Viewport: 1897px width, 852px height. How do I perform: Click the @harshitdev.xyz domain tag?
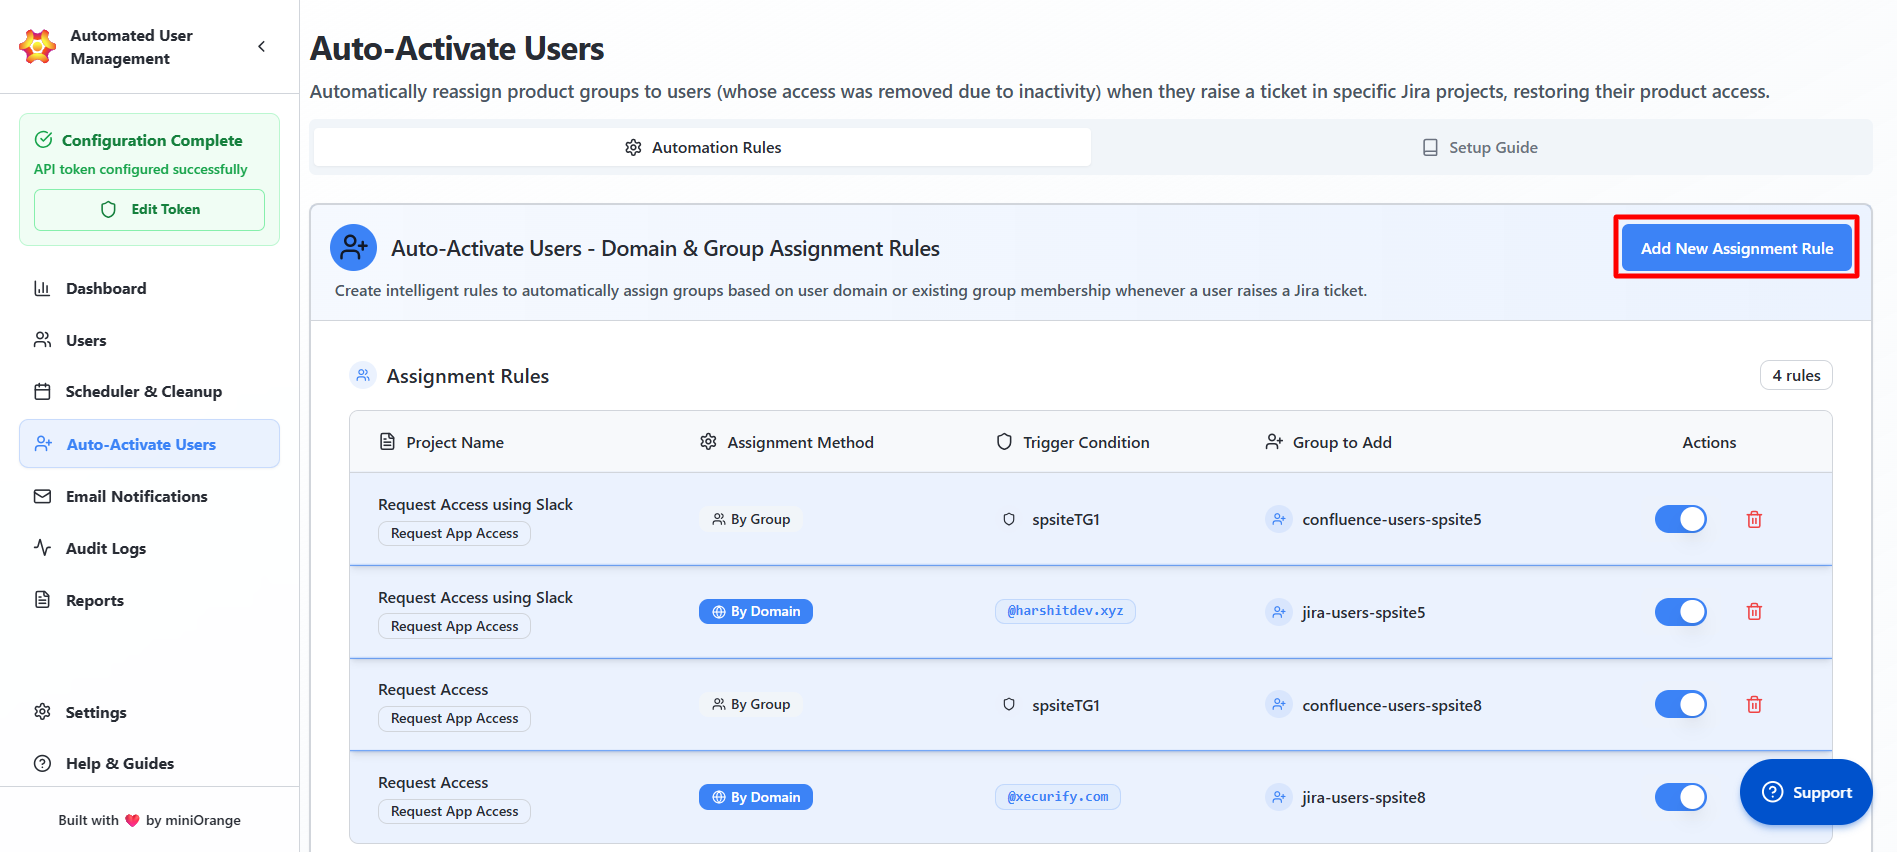tap(1065, 611)
